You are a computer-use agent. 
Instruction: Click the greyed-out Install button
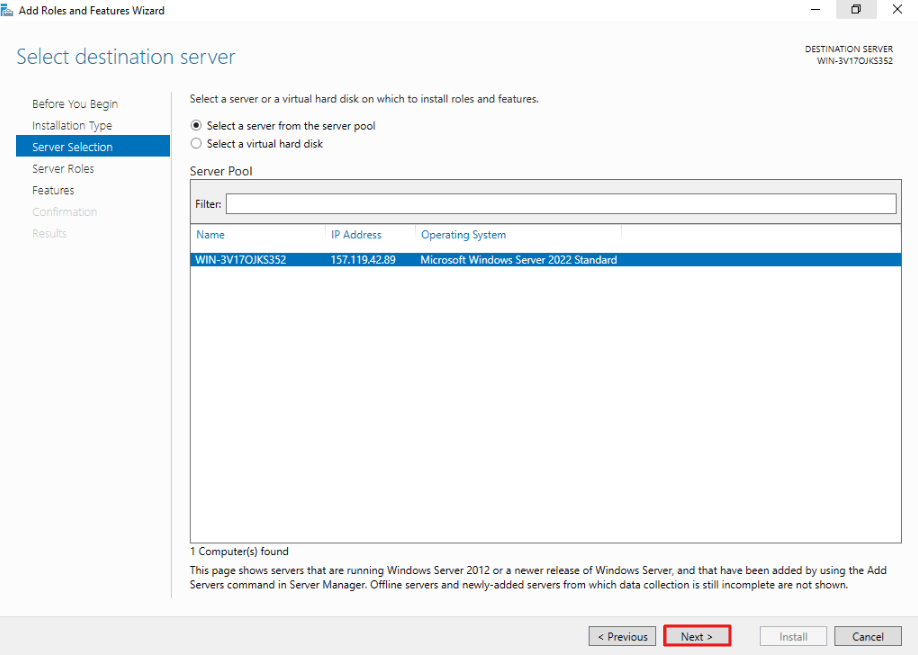point(793,636)
